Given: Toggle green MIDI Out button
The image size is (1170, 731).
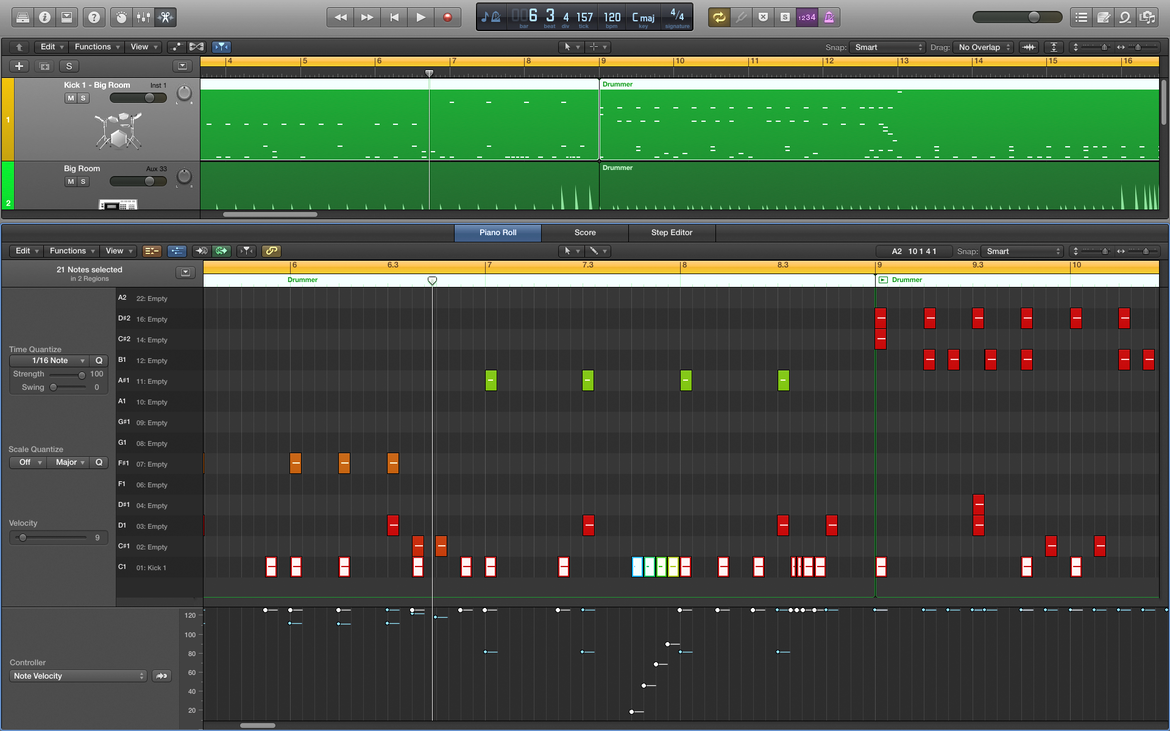Looking at the screenshot, I should (x=221, y=251).
